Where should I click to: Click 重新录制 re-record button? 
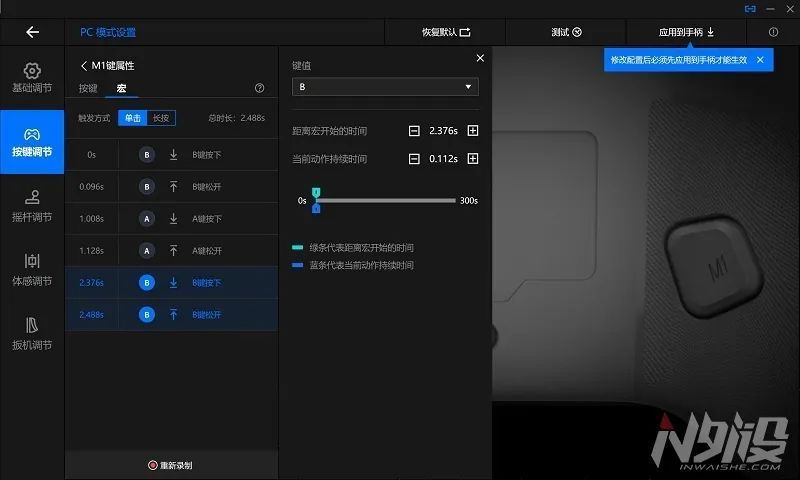[170, 465]
